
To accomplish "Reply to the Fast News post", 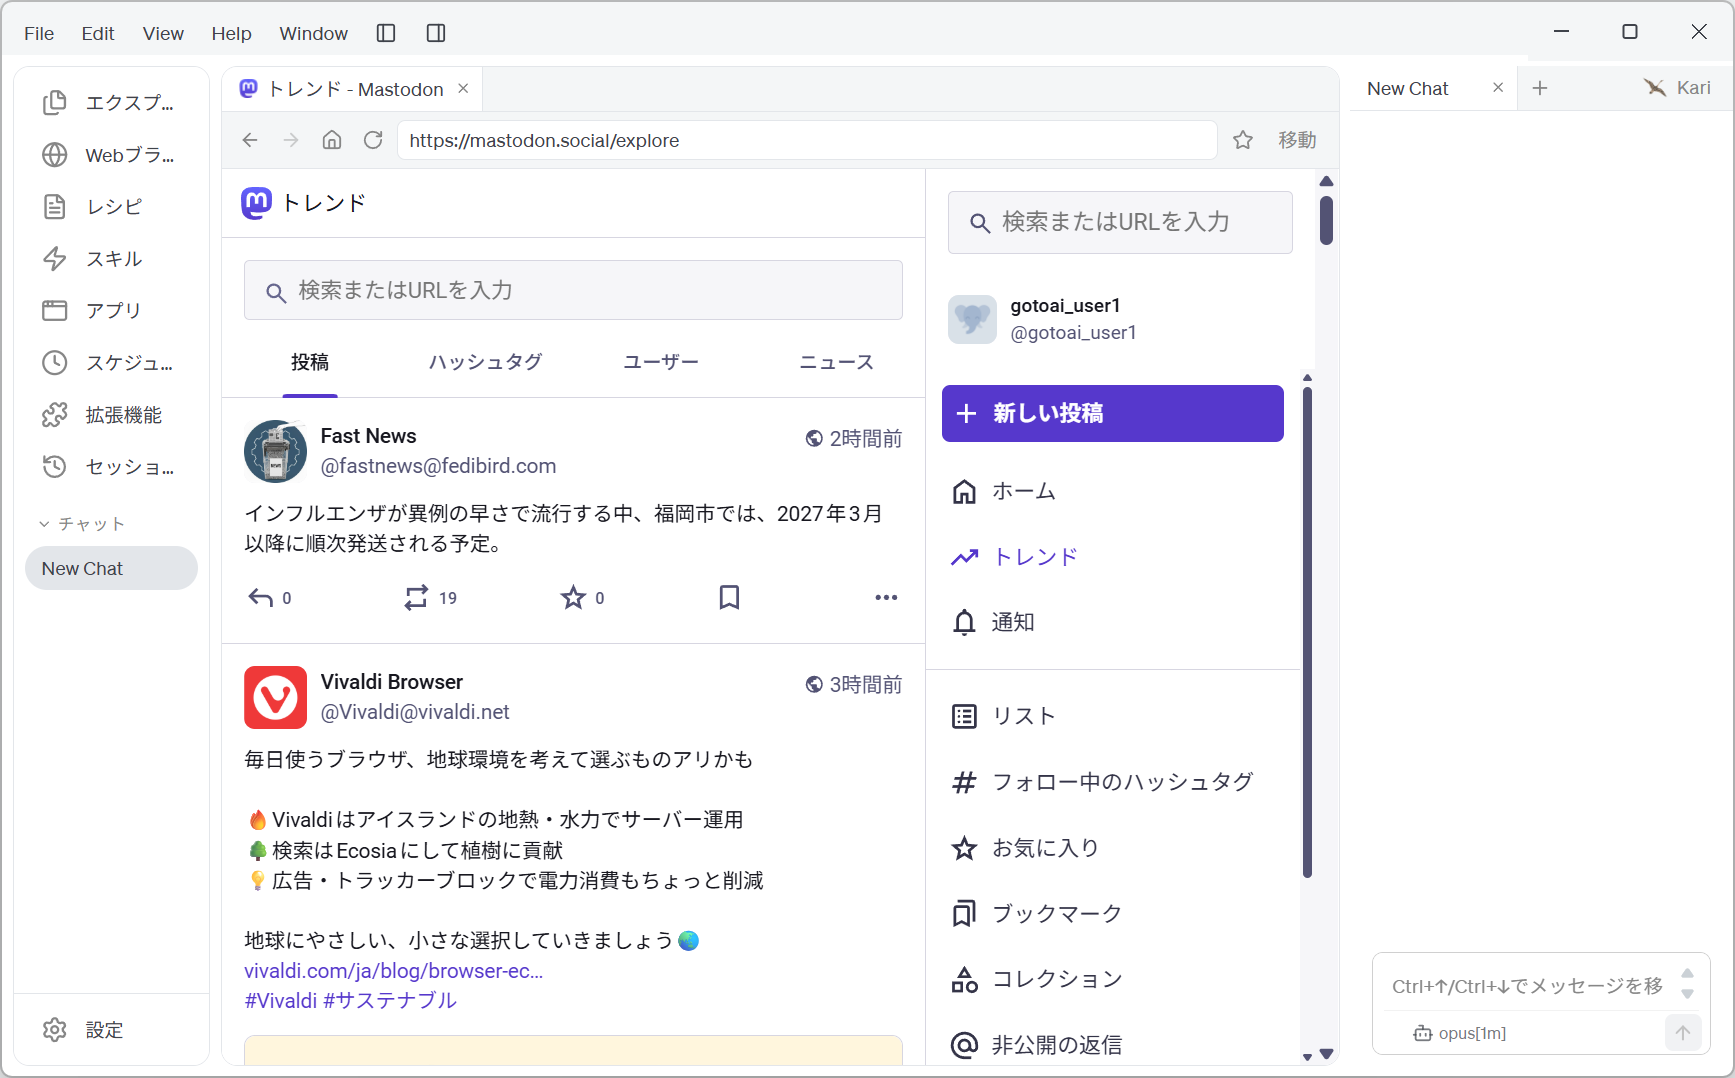I will pyautogui.click(x=261, y=598).
